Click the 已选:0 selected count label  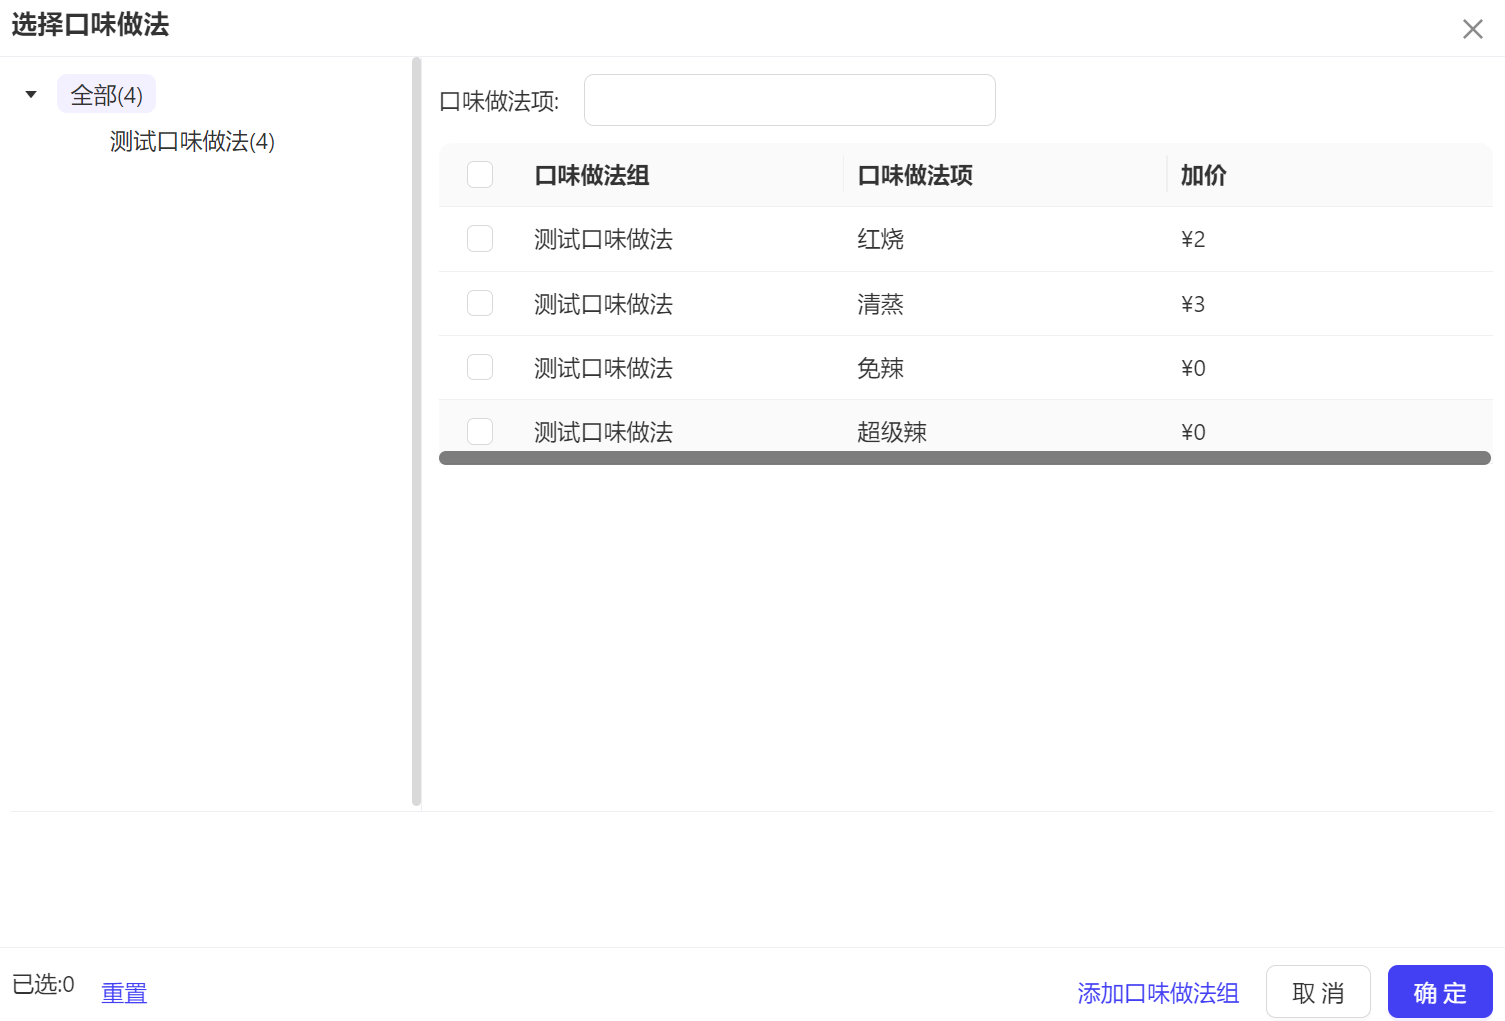tap(43, 984)
